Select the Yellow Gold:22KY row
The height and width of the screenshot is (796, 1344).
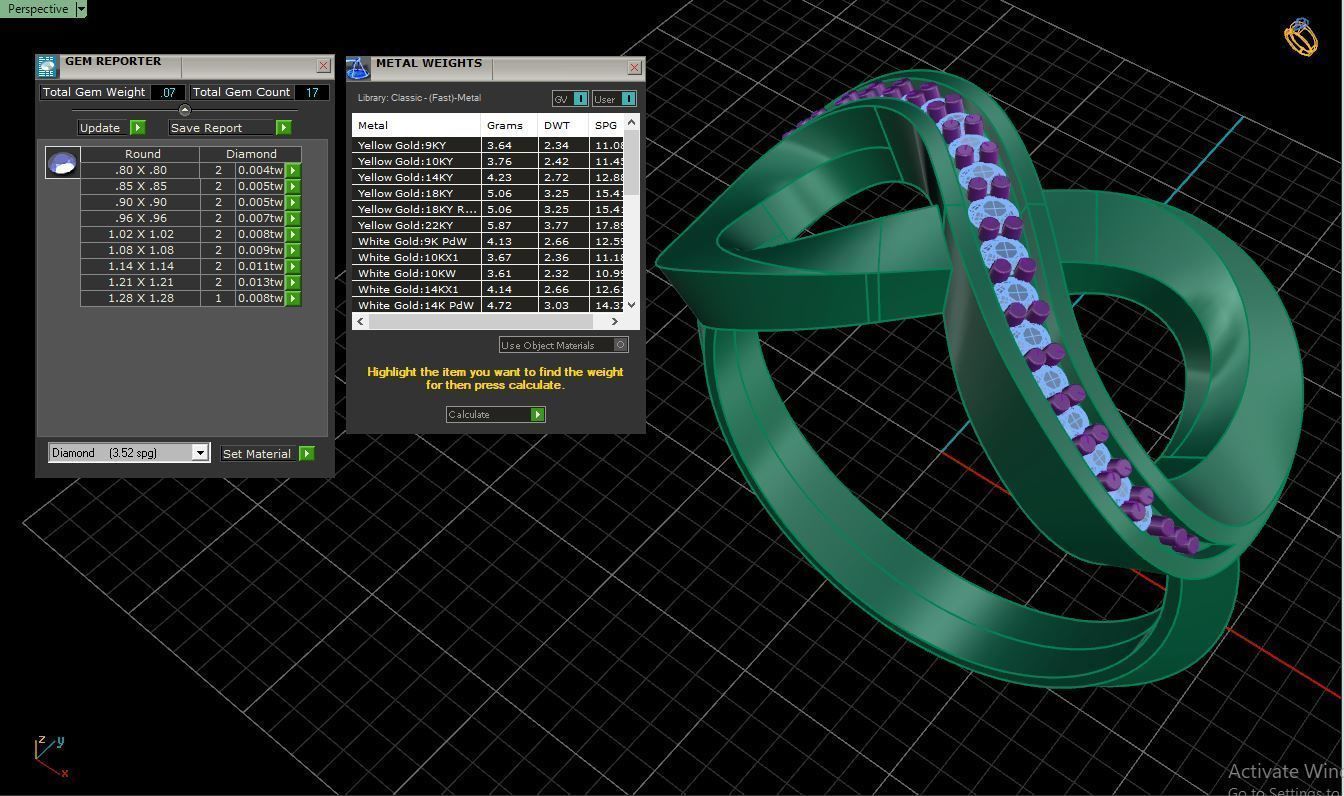coord(488,226)
